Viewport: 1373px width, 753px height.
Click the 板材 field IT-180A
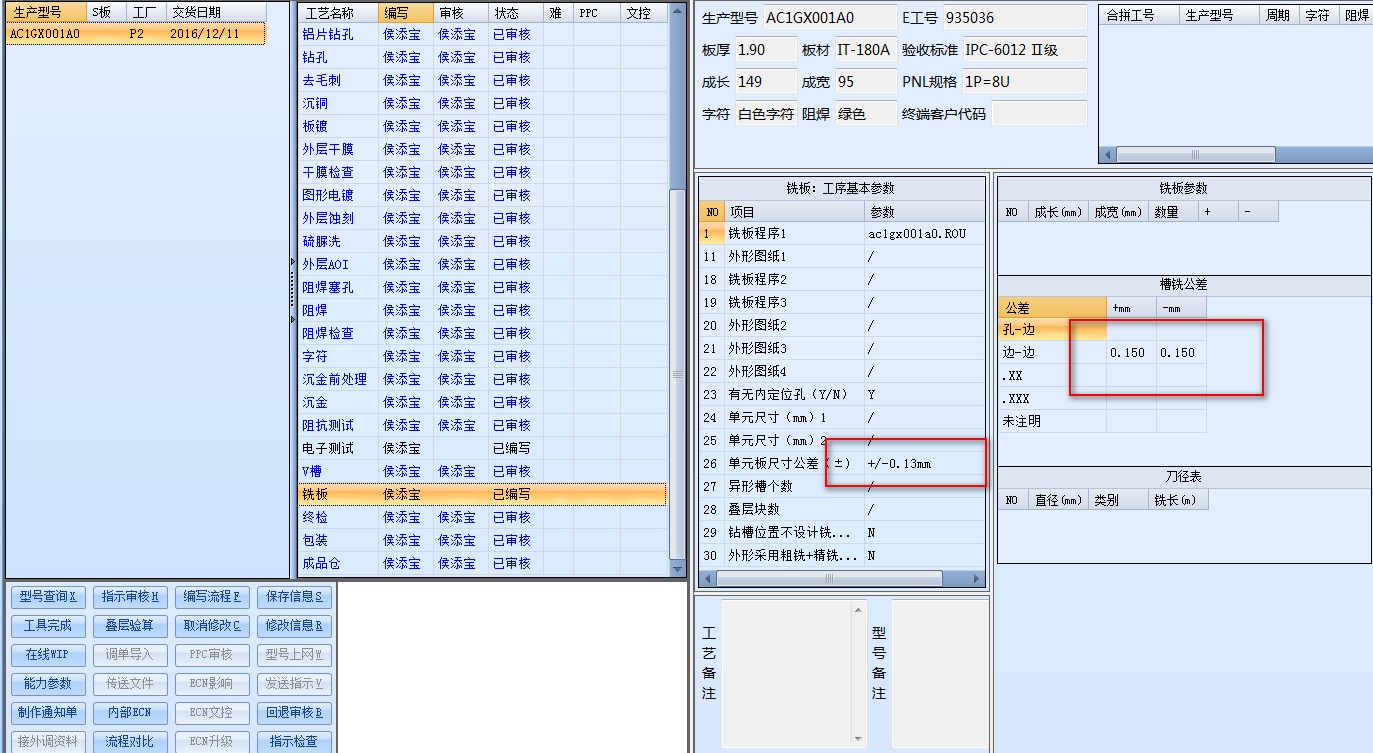coord(865,49)
